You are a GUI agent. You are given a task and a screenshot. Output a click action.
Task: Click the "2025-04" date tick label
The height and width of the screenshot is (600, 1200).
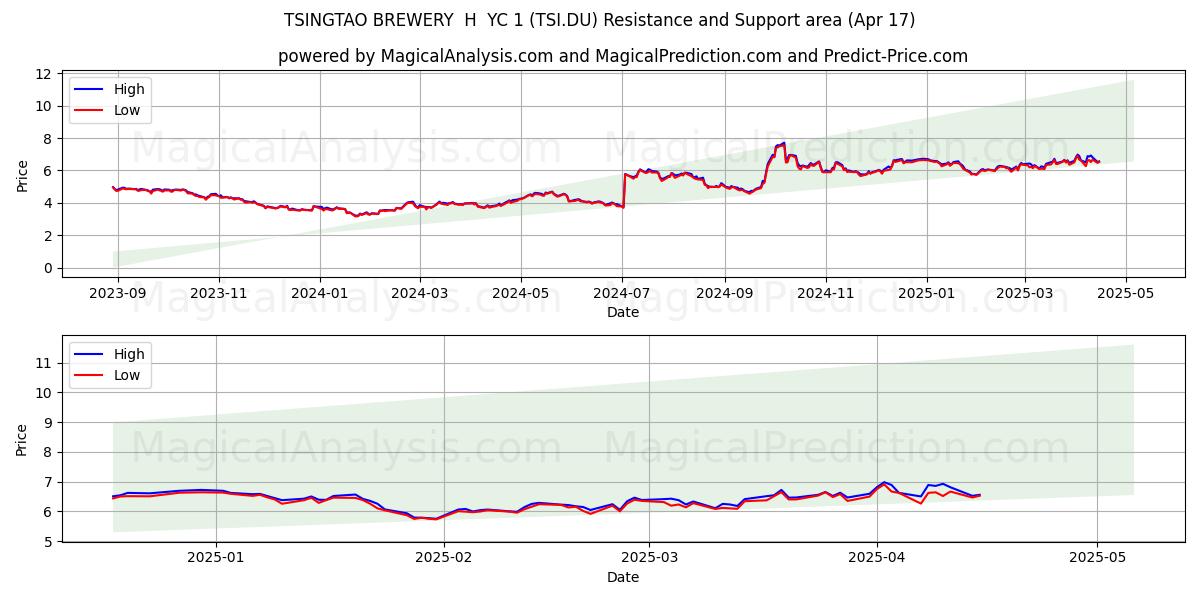[x=877, y=560]
